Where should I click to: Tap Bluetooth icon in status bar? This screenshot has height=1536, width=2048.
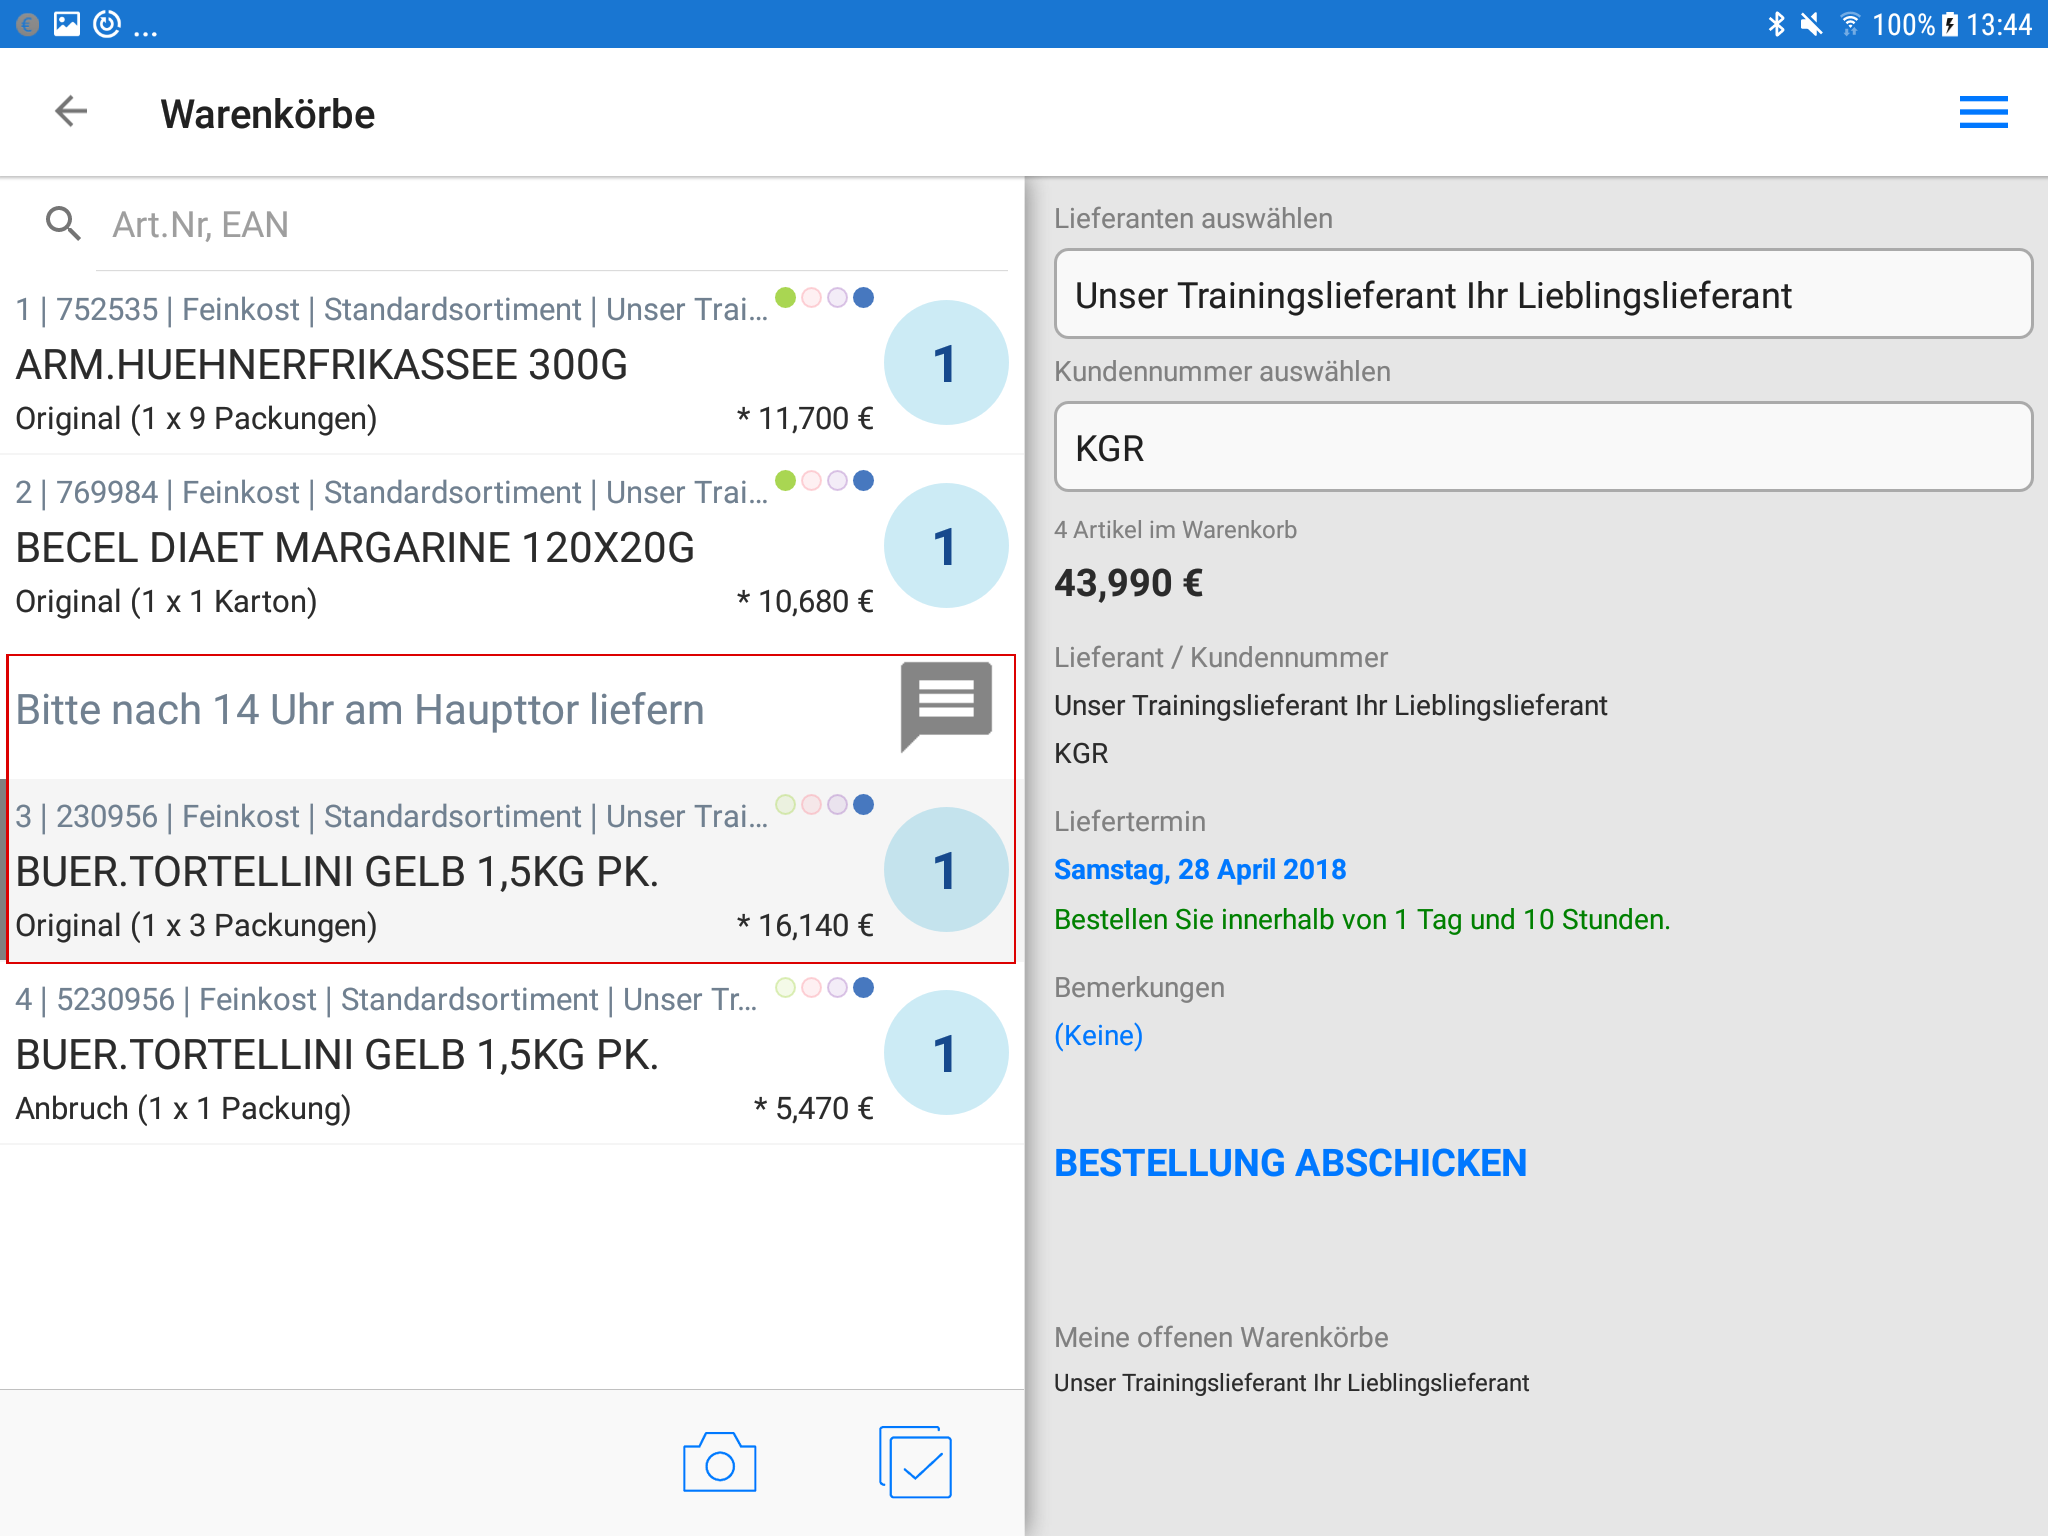point(1775,24)
